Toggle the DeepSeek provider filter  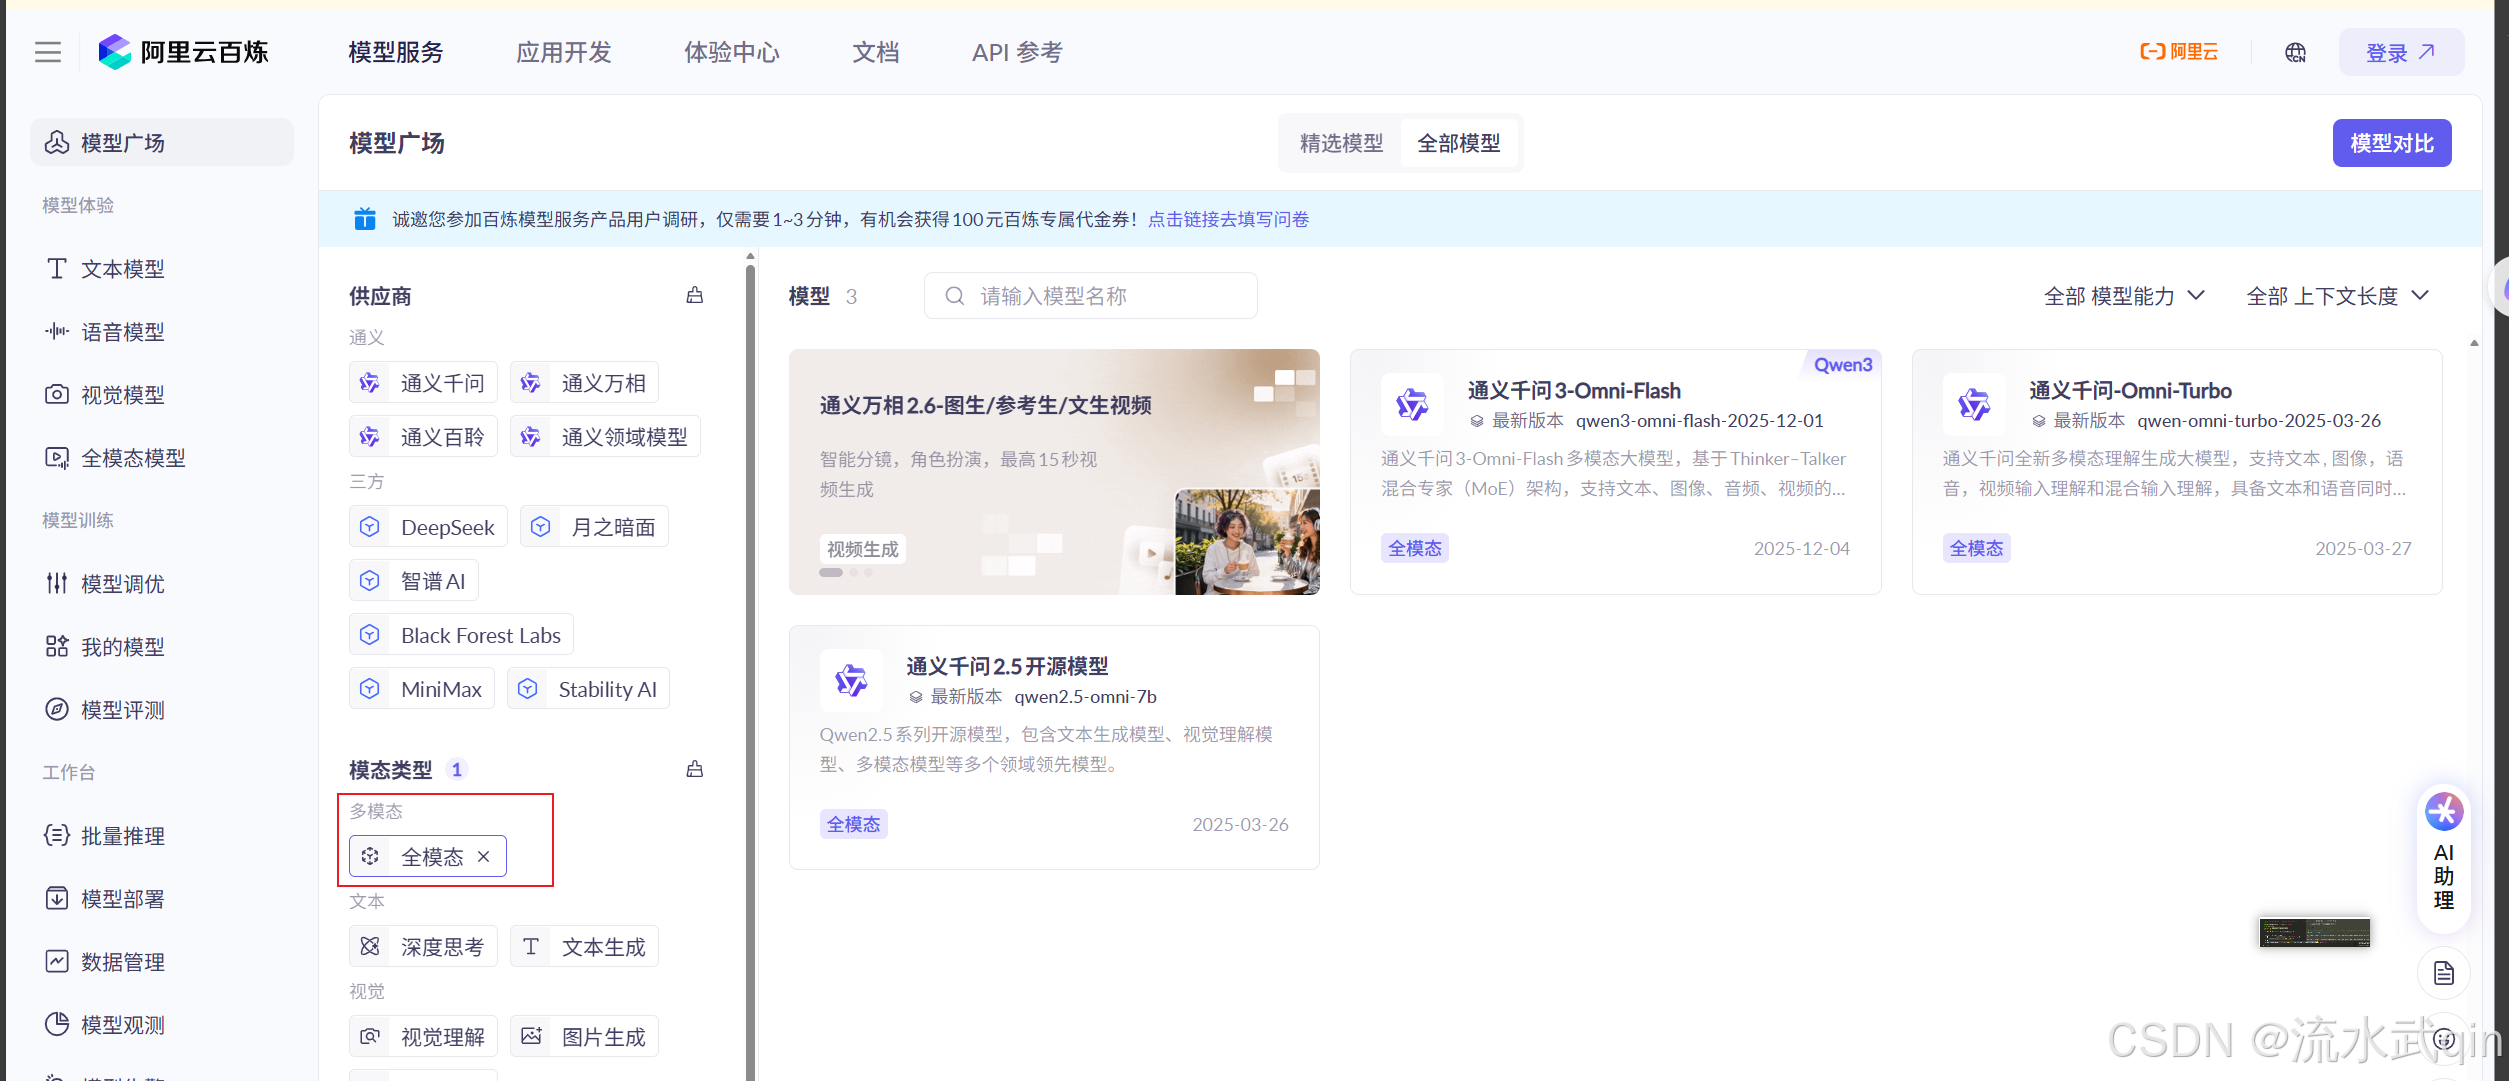pos(429,527)
